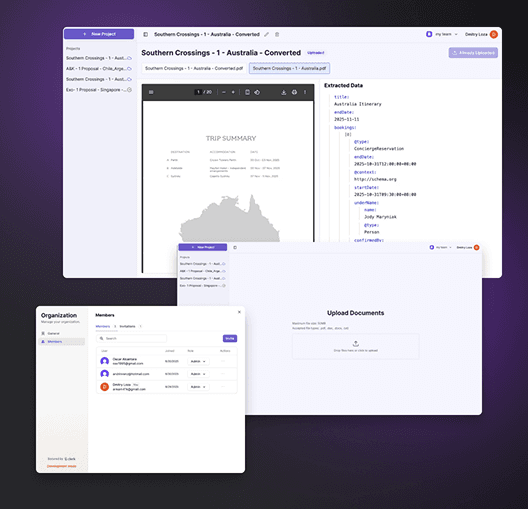Click clock icon of Exo project, upload window
The width and height of the screenshot is (528, 509).
point(224,285)
